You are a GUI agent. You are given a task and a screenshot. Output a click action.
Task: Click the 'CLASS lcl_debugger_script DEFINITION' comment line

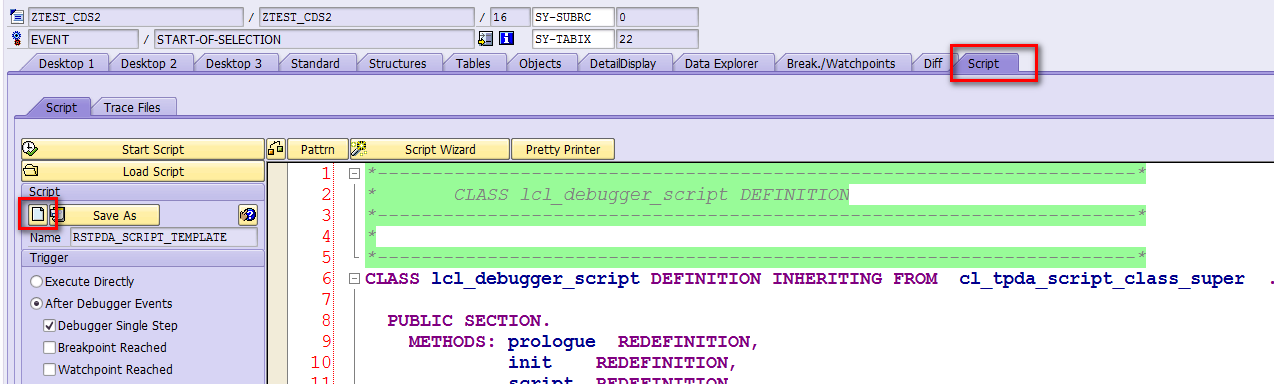point(651,195)
